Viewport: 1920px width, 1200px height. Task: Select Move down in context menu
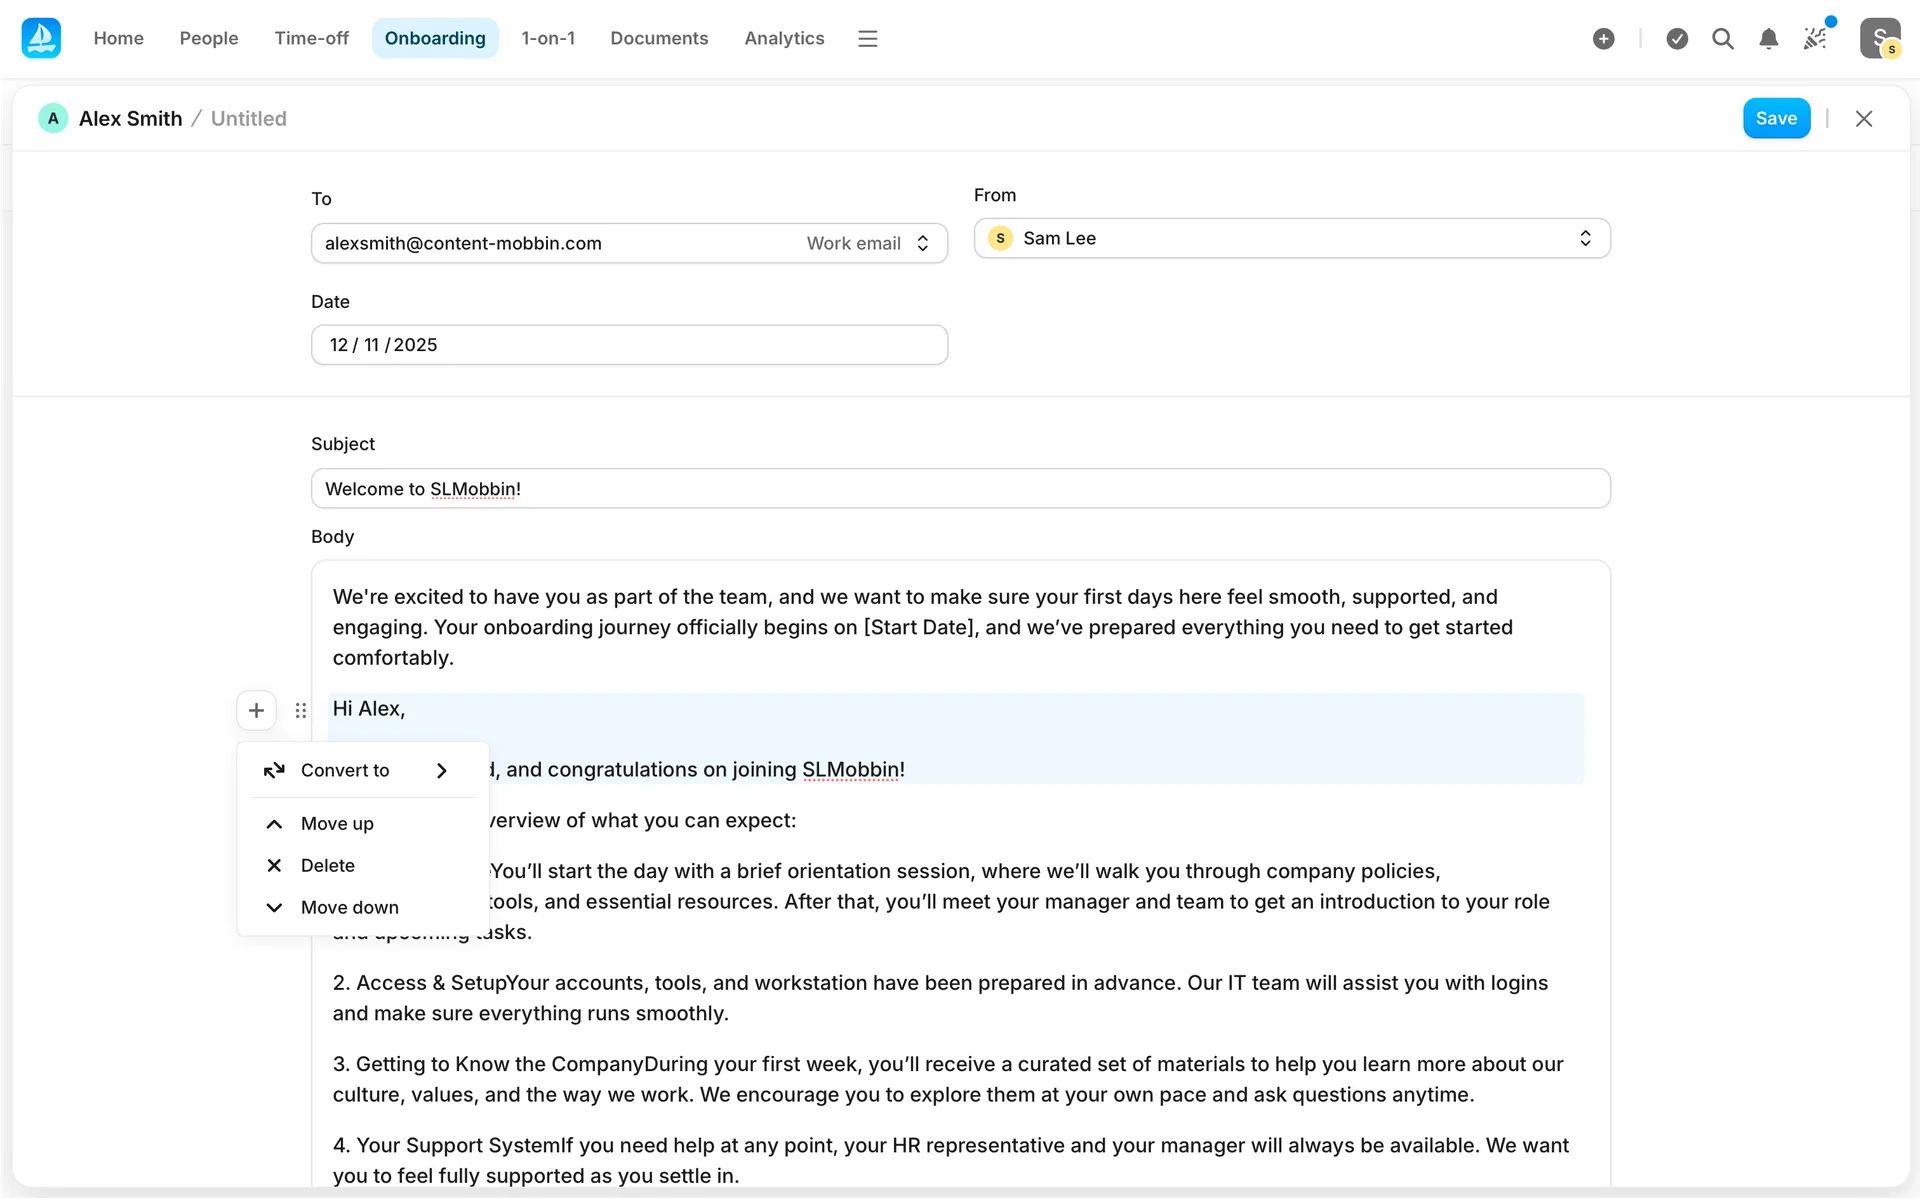click(349, 908)
